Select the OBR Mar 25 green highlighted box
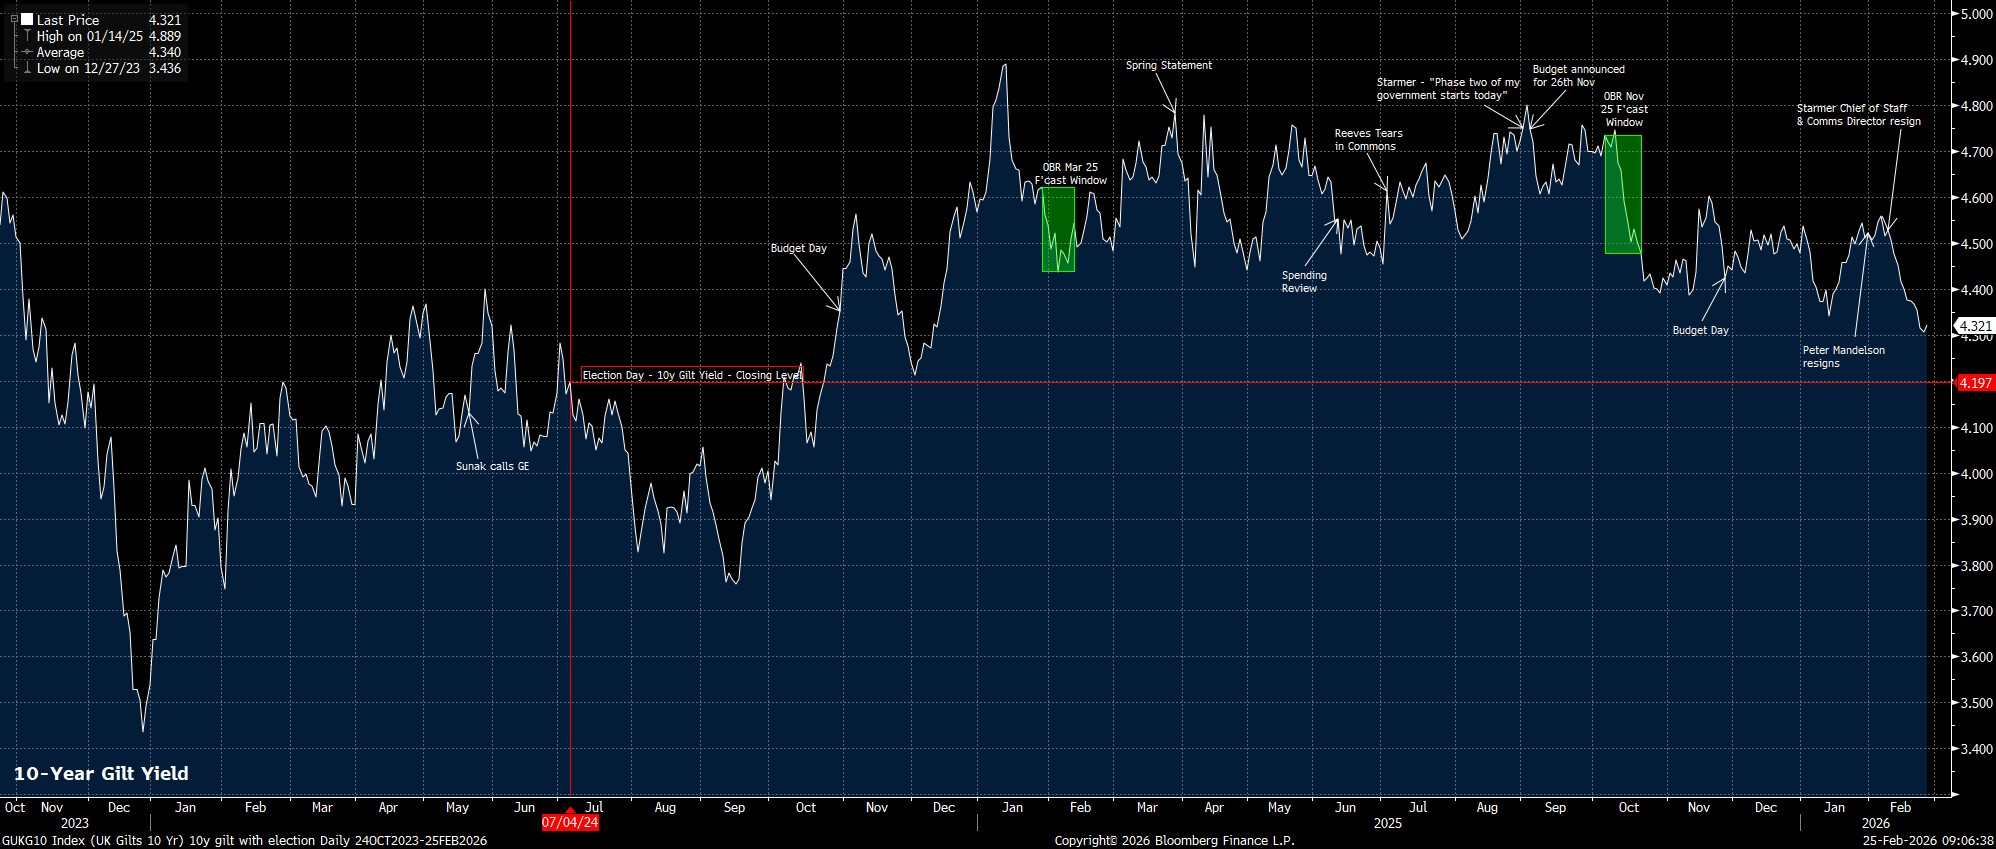1996x849 pixels. (x=1058, y=229)
